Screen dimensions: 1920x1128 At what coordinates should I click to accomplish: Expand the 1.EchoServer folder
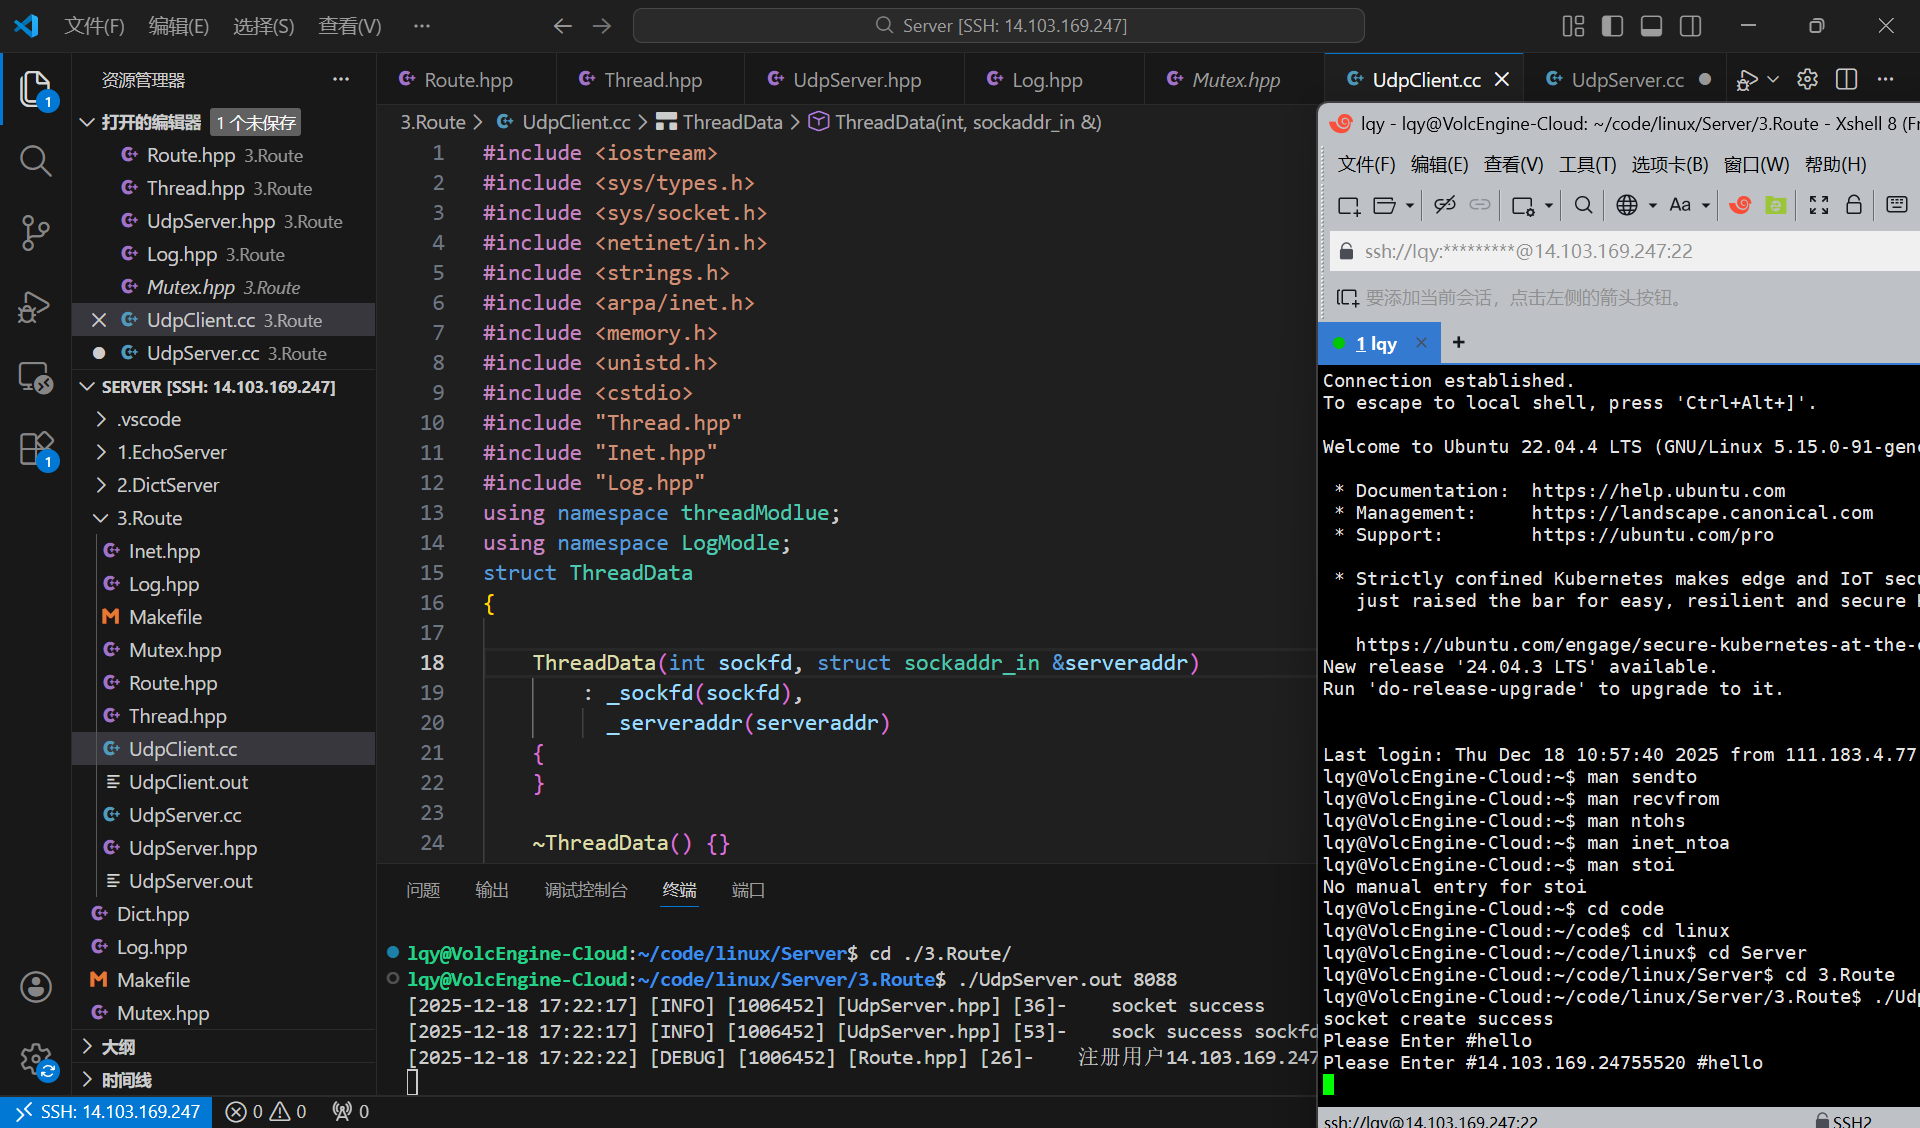(x=171, y=452)
